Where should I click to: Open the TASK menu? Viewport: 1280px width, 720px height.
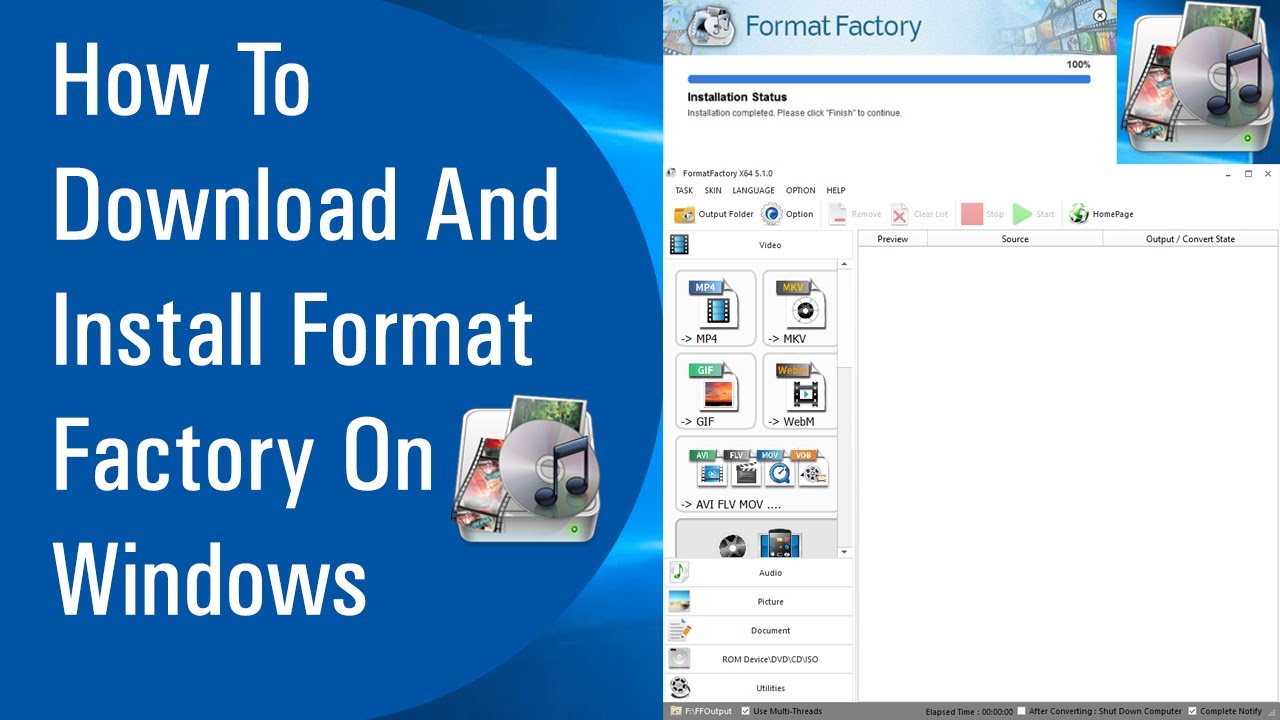684,190
